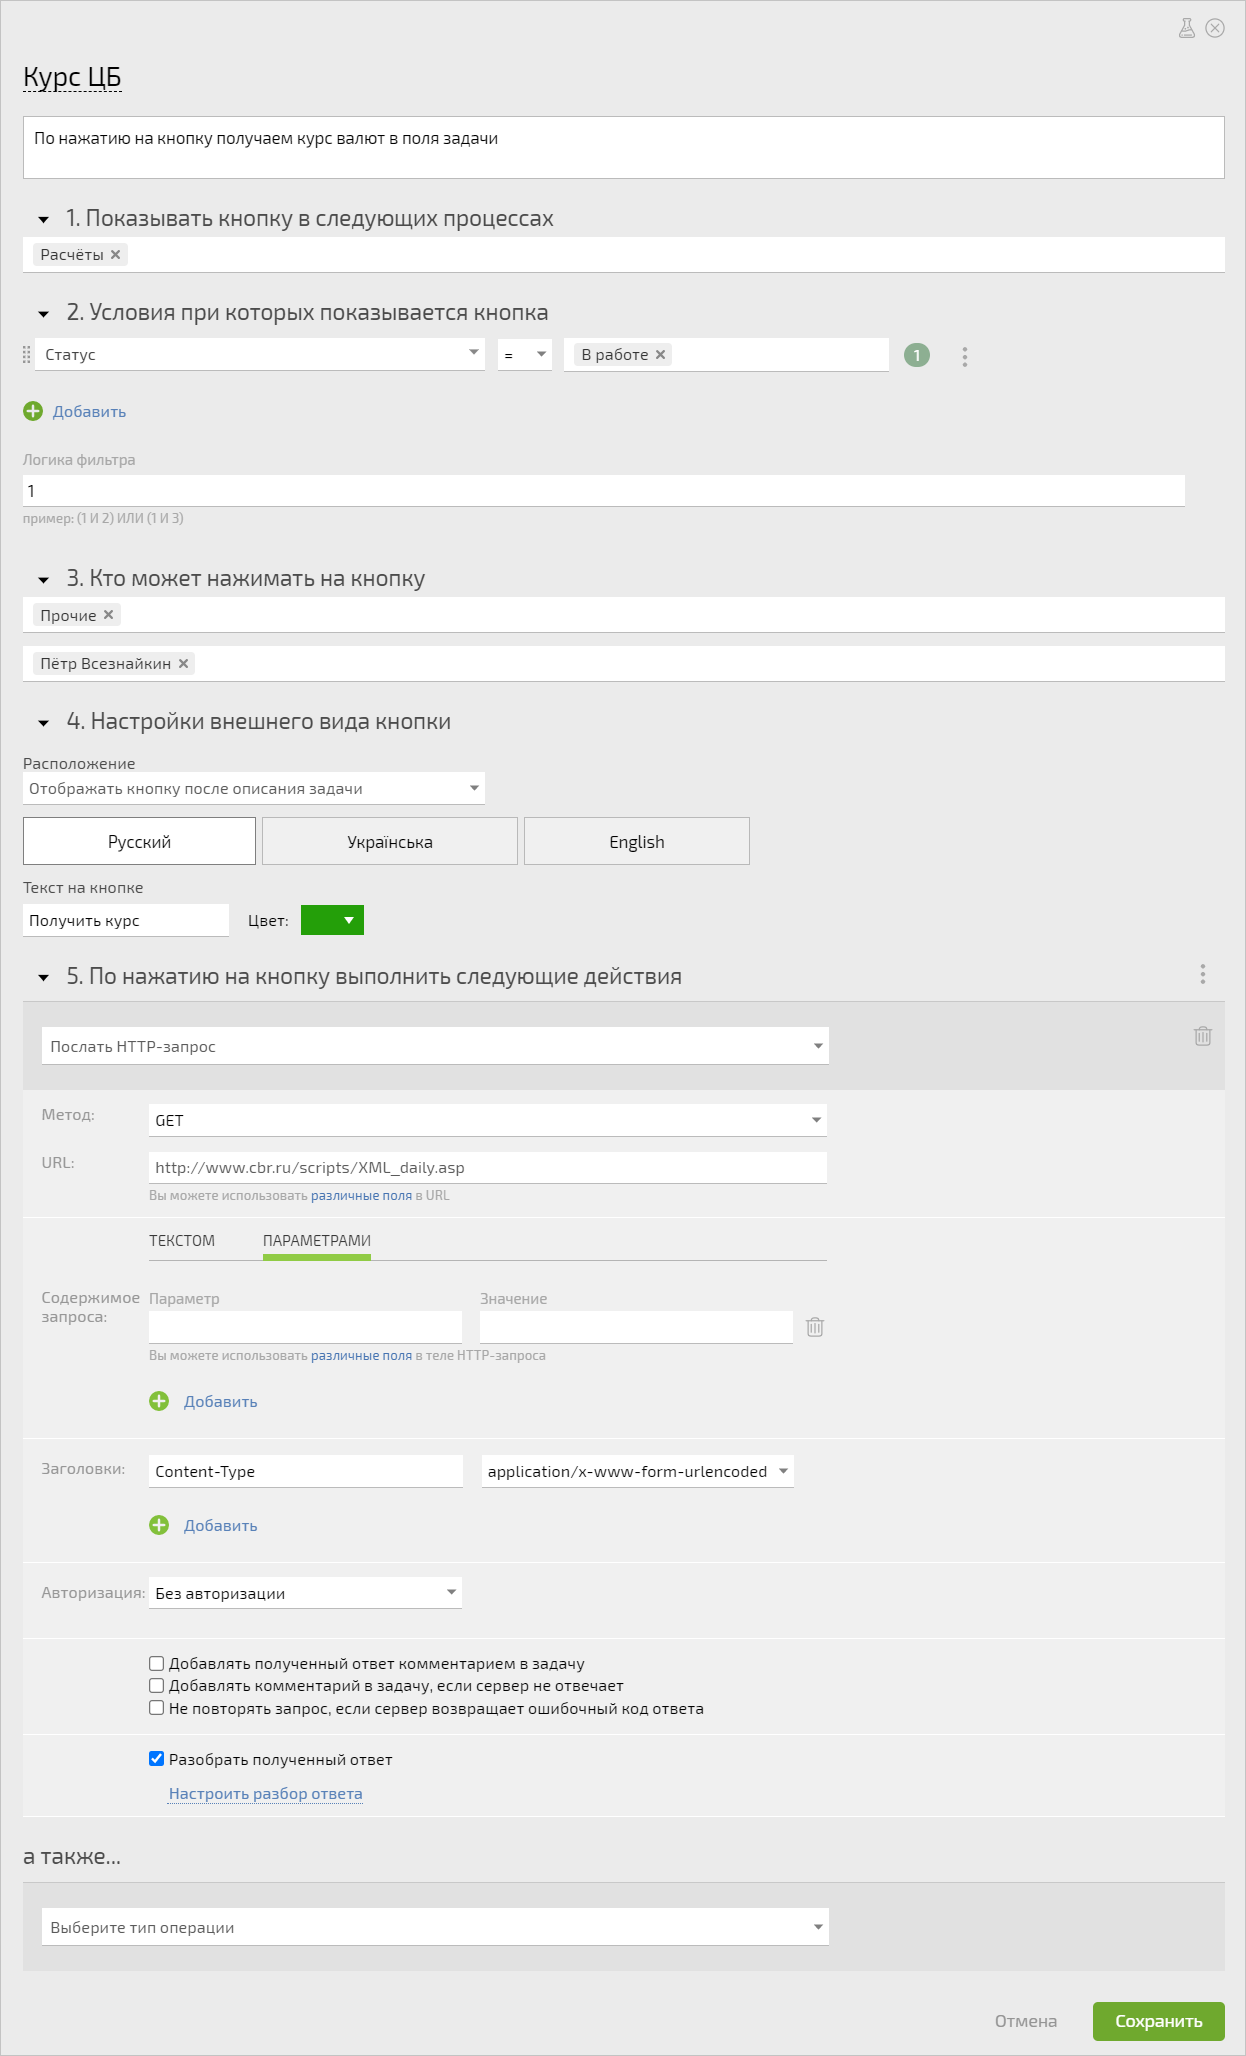Click the green condition number 1 badge
Screen dimensions: 1246x2056
916,355
